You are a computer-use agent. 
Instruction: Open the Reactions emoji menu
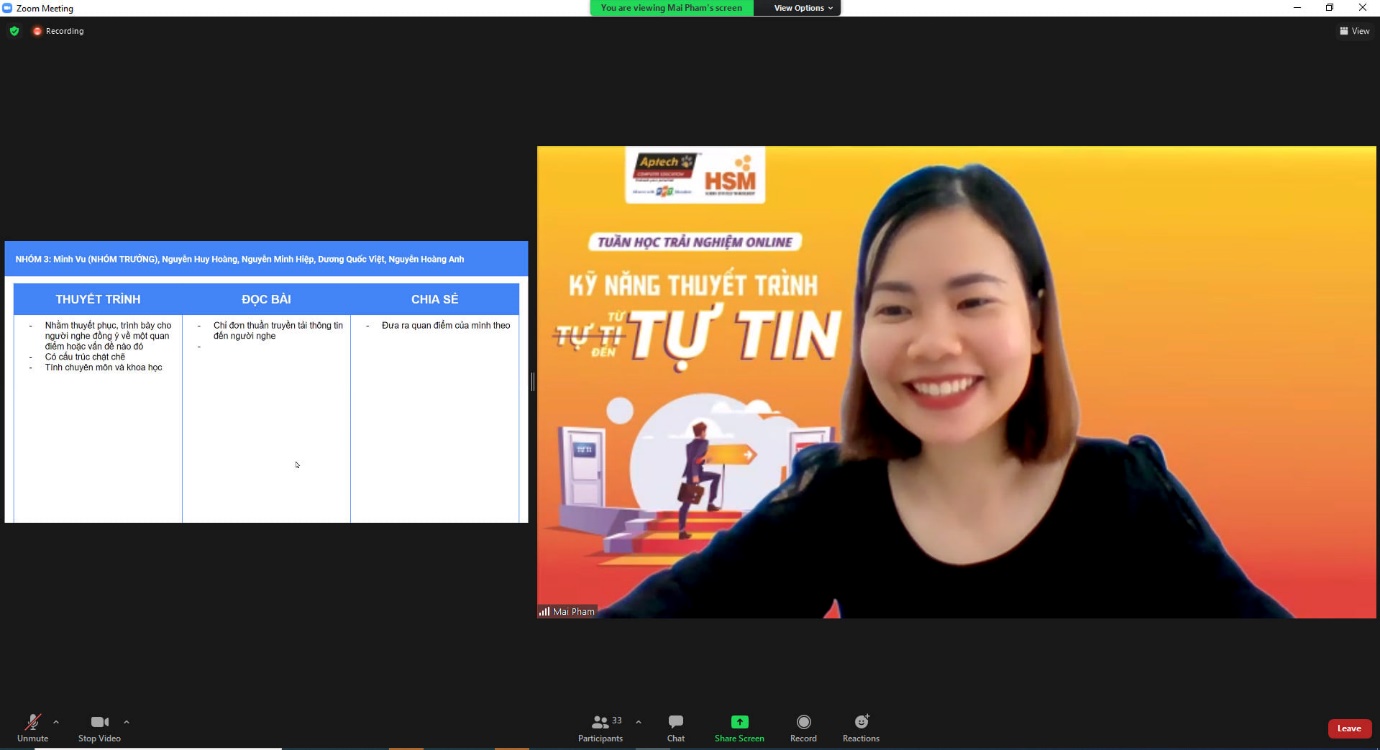pyautogui.click(x=861, y=722)
